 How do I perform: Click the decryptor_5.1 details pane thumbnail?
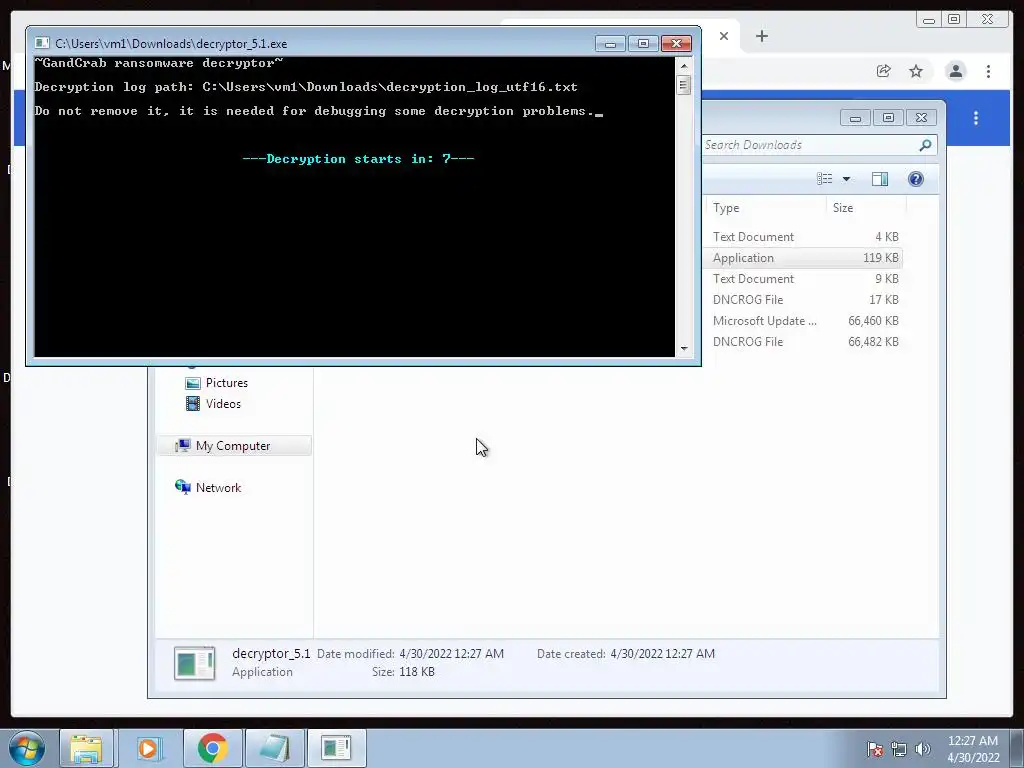195,664
